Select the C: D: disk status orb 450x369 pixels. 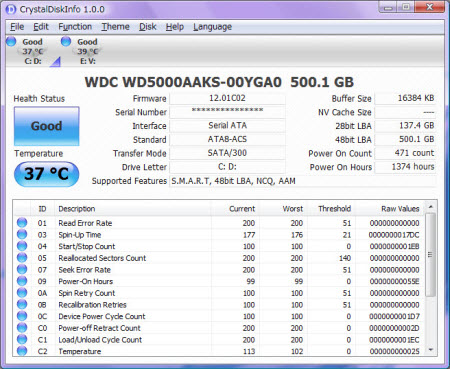11,41
